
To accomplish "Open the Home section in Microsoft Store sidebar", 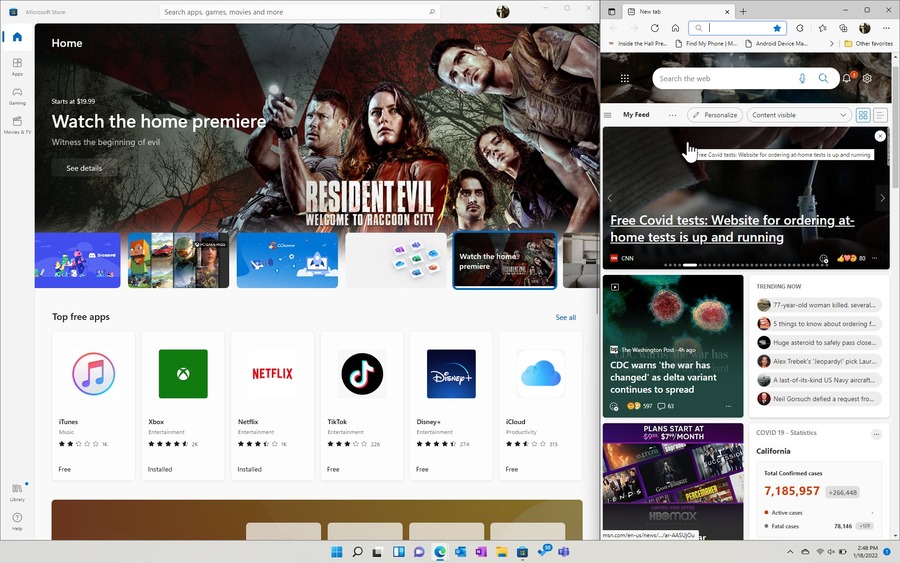I will click(17, 37).
